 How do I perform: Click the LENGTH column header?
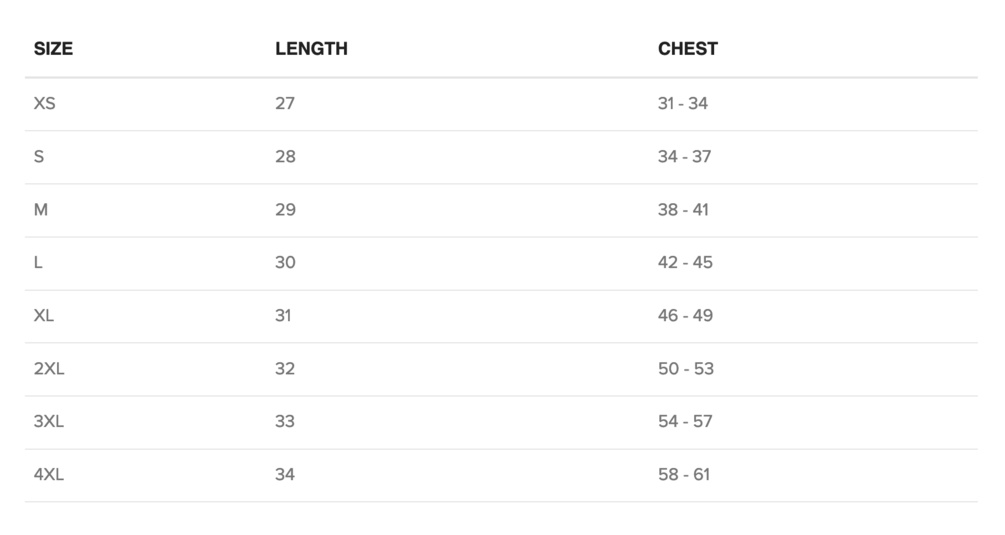pos(311,48)
